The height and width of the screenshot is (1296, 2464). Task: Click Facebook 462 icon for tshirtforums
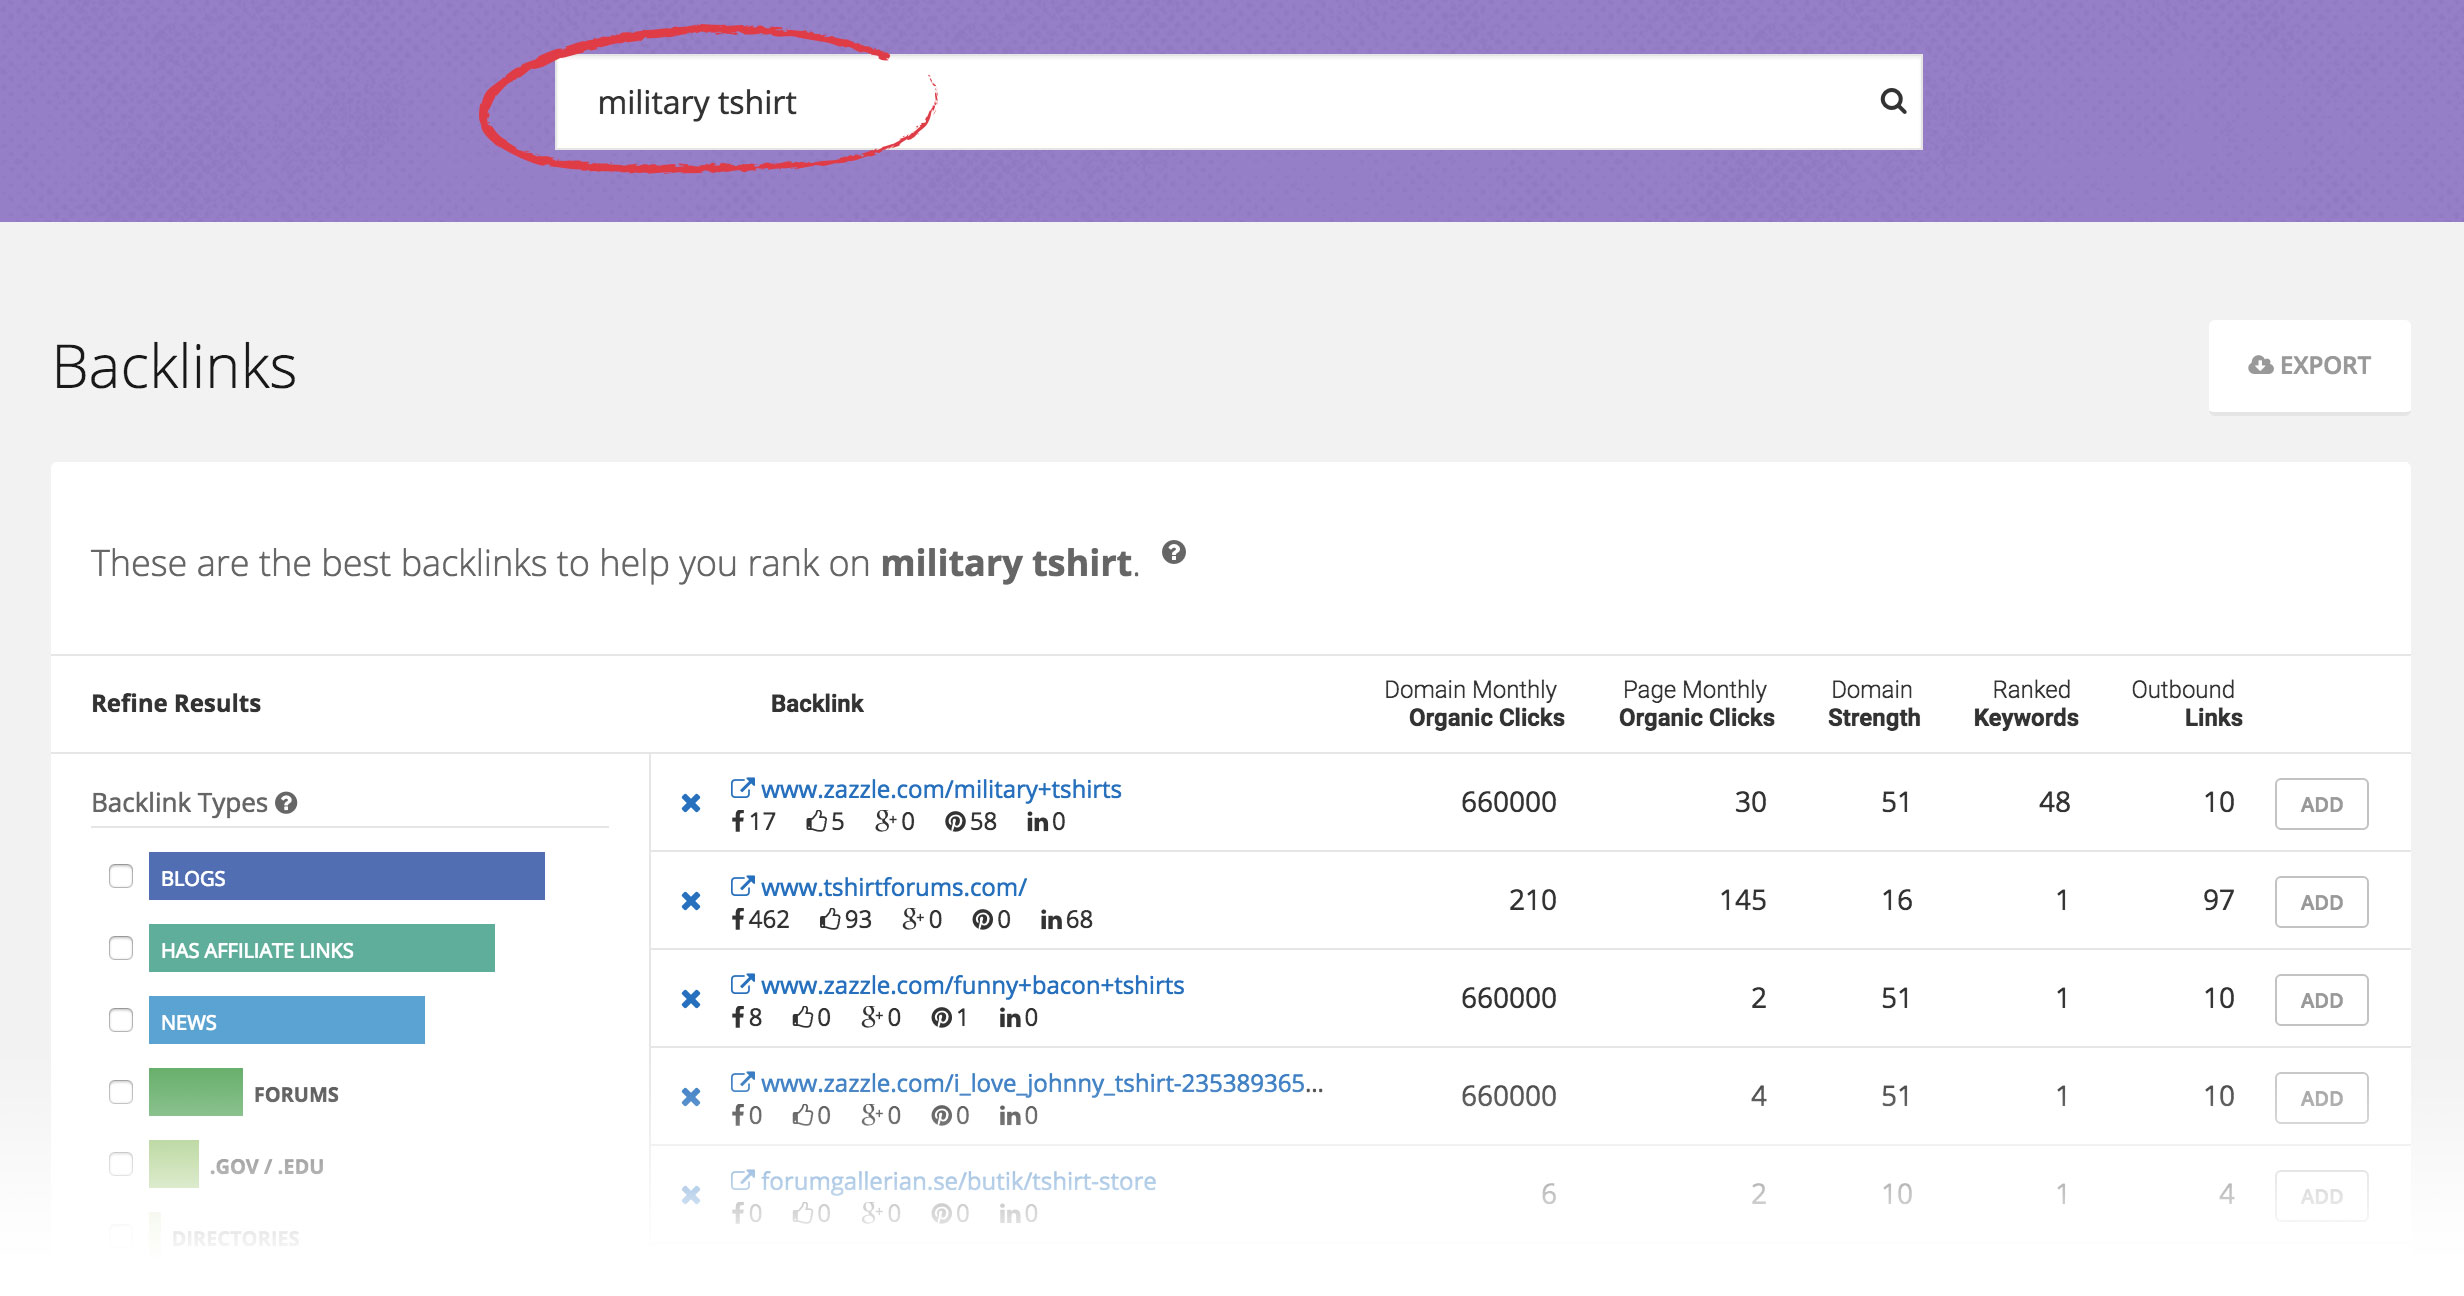738,919
